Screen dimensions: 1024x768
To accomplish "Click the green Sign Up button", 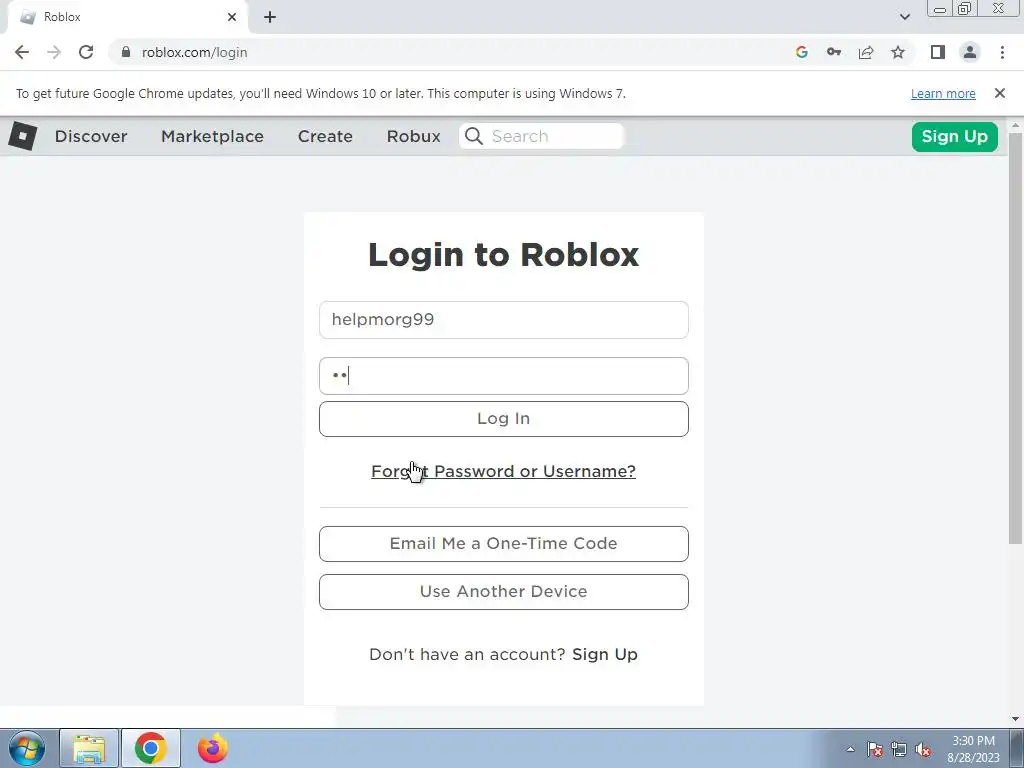I will 954,136.
